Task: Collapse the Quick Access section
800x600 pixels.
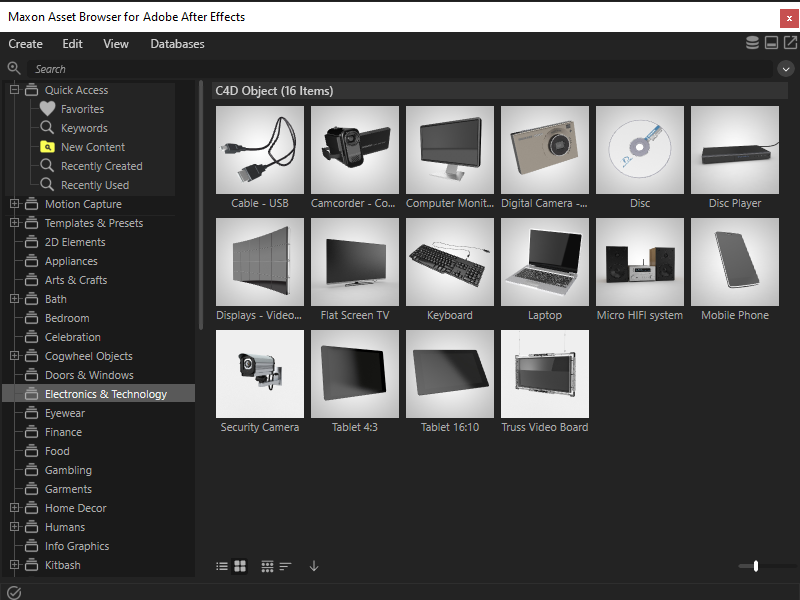Action: [14, 89]
